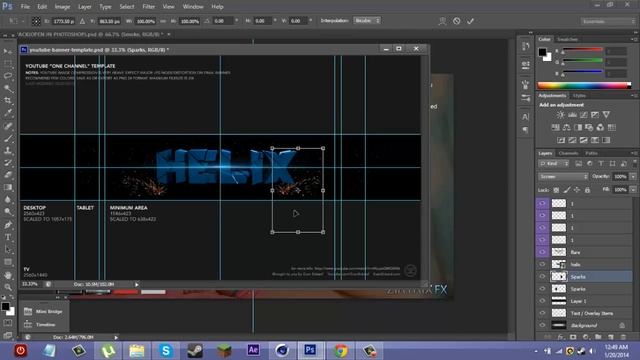640x360 pixels.
Task: Open the Interpolation Bicubic dropdown
Action: pos(367,20)
